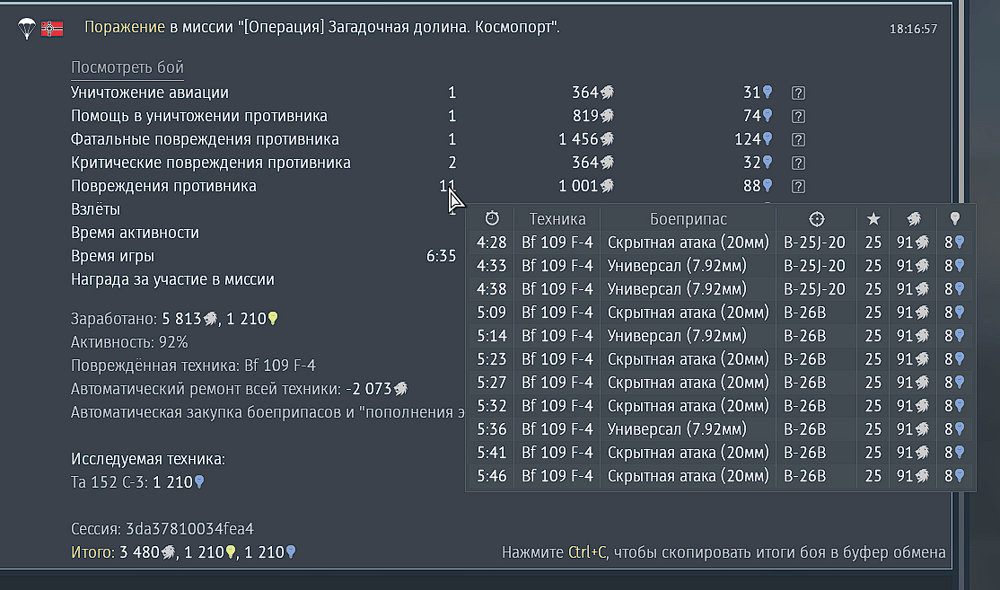The image size is (1000, 590).
Task: Click the 'Активность: 92%' line
Action: [x=129, y=342]
